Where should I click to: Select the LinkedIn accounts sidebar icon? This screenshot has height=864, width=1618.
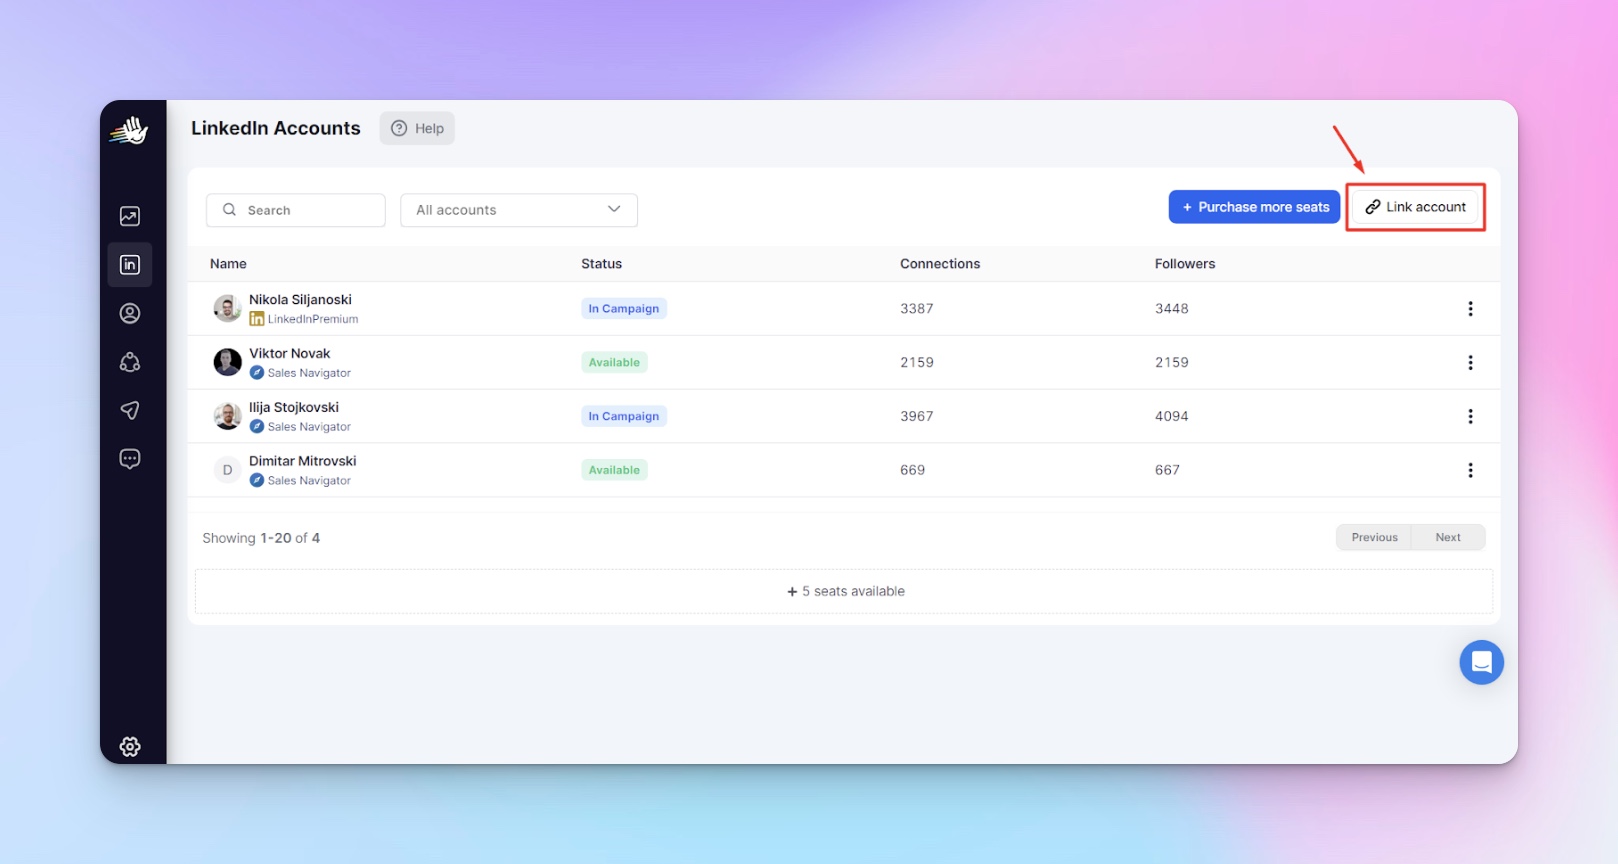(x=130, y=265)
